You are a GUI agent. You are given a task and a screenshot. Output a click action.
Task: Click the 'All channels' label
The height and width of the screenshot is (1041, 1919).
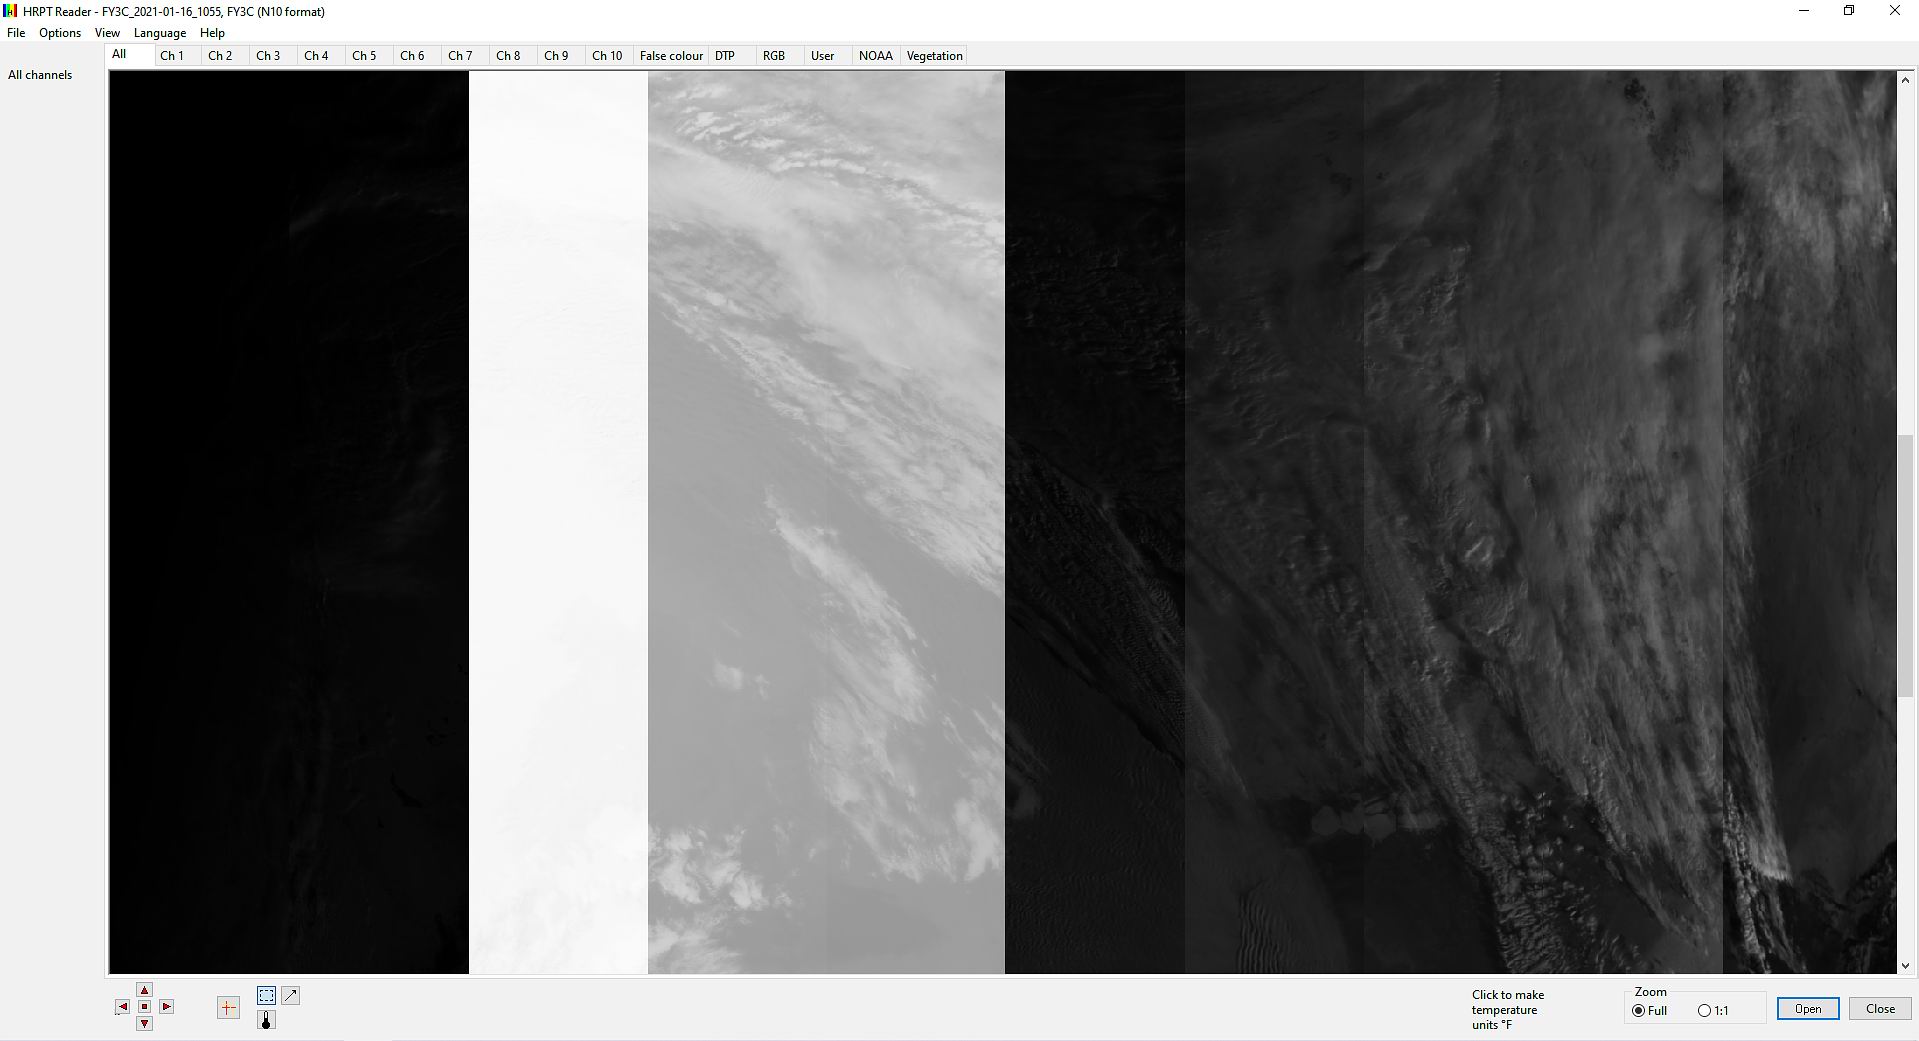(40, 75)
